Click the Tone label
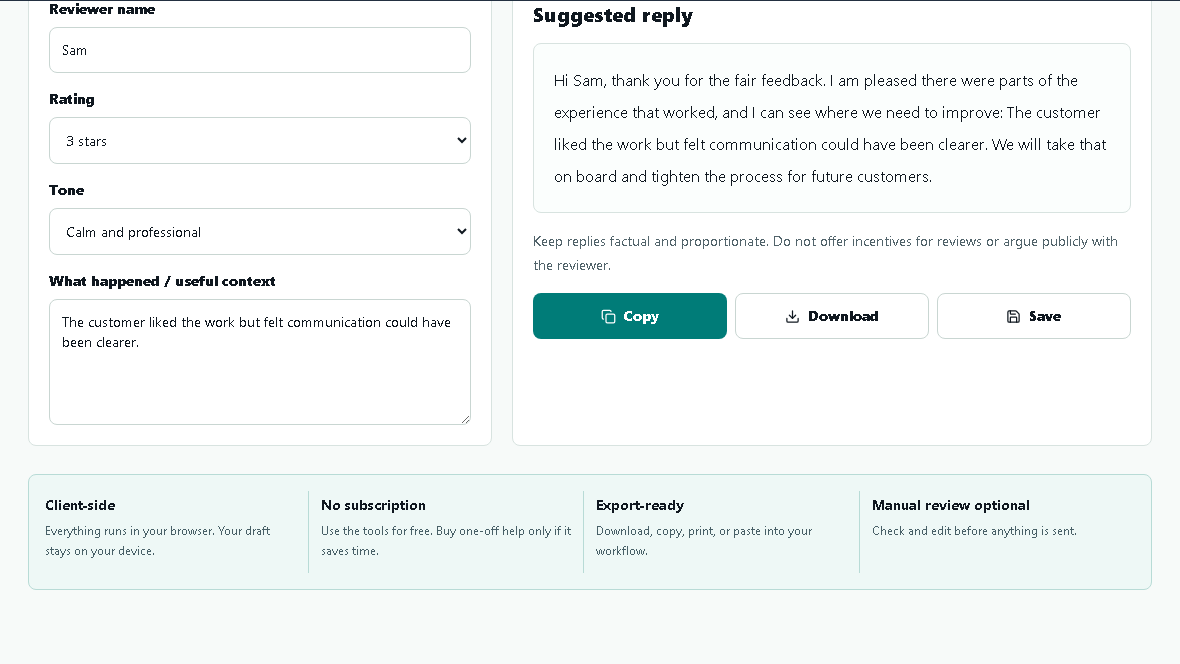This screenshot has height=664, width=1180. (x=66, y=190)
